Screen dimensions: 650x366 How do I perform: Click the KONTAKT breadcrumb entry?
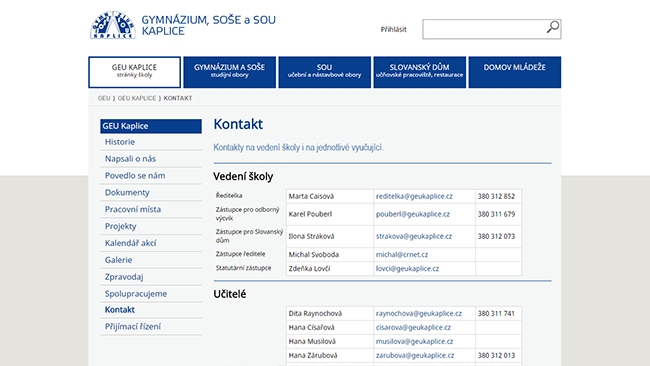click(177, 98)
